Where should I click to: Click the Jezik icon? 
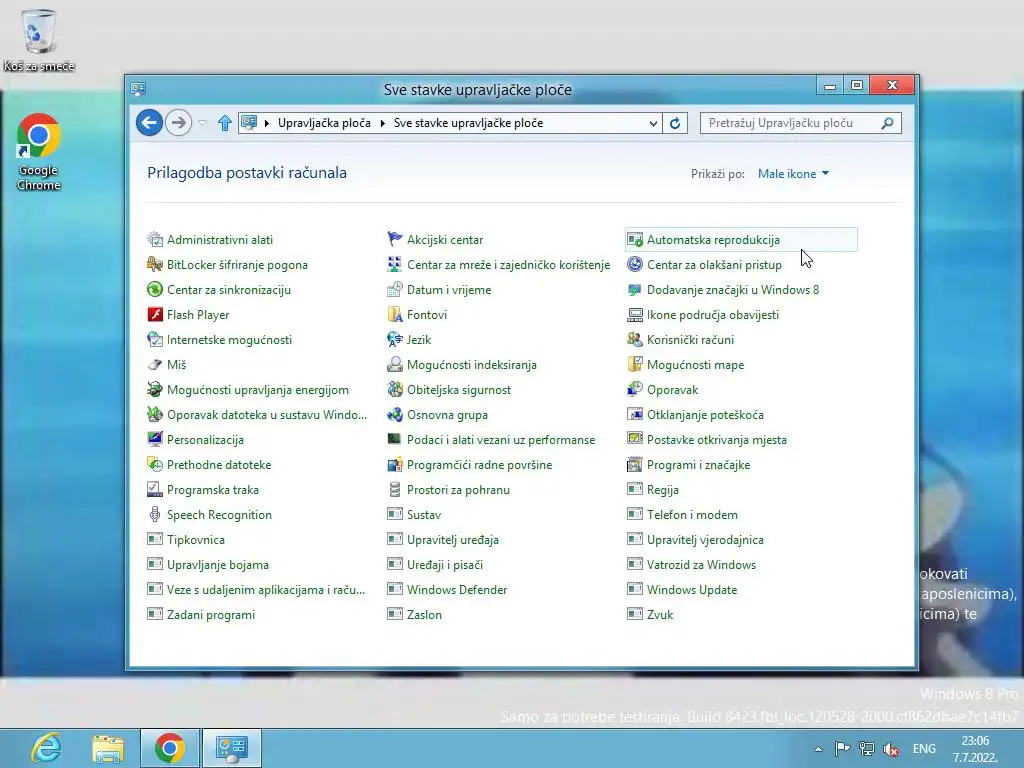click(394, 340)
